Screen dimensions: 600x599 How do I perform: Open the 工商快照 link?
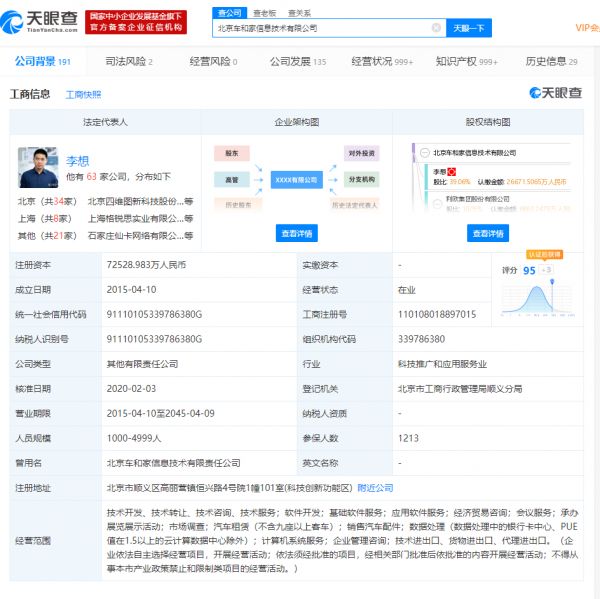coord(84,94)
